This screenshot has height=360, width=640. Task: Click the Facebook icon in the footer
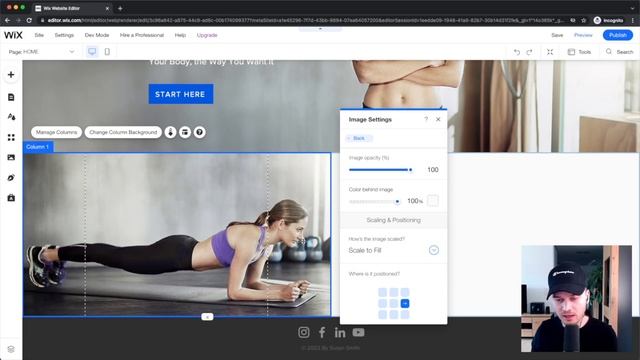tap(322, 332)
